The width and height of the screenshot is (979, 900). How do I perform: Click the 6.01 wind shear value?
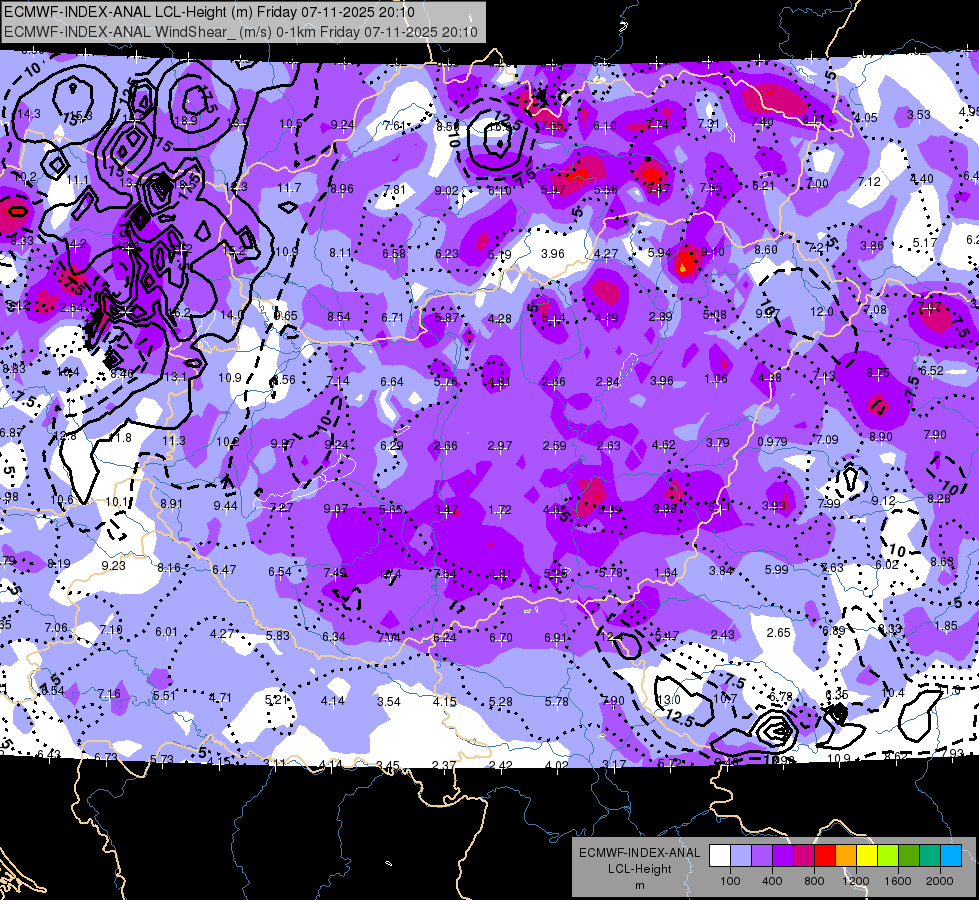pyautogui.click(x=167, y=631)
